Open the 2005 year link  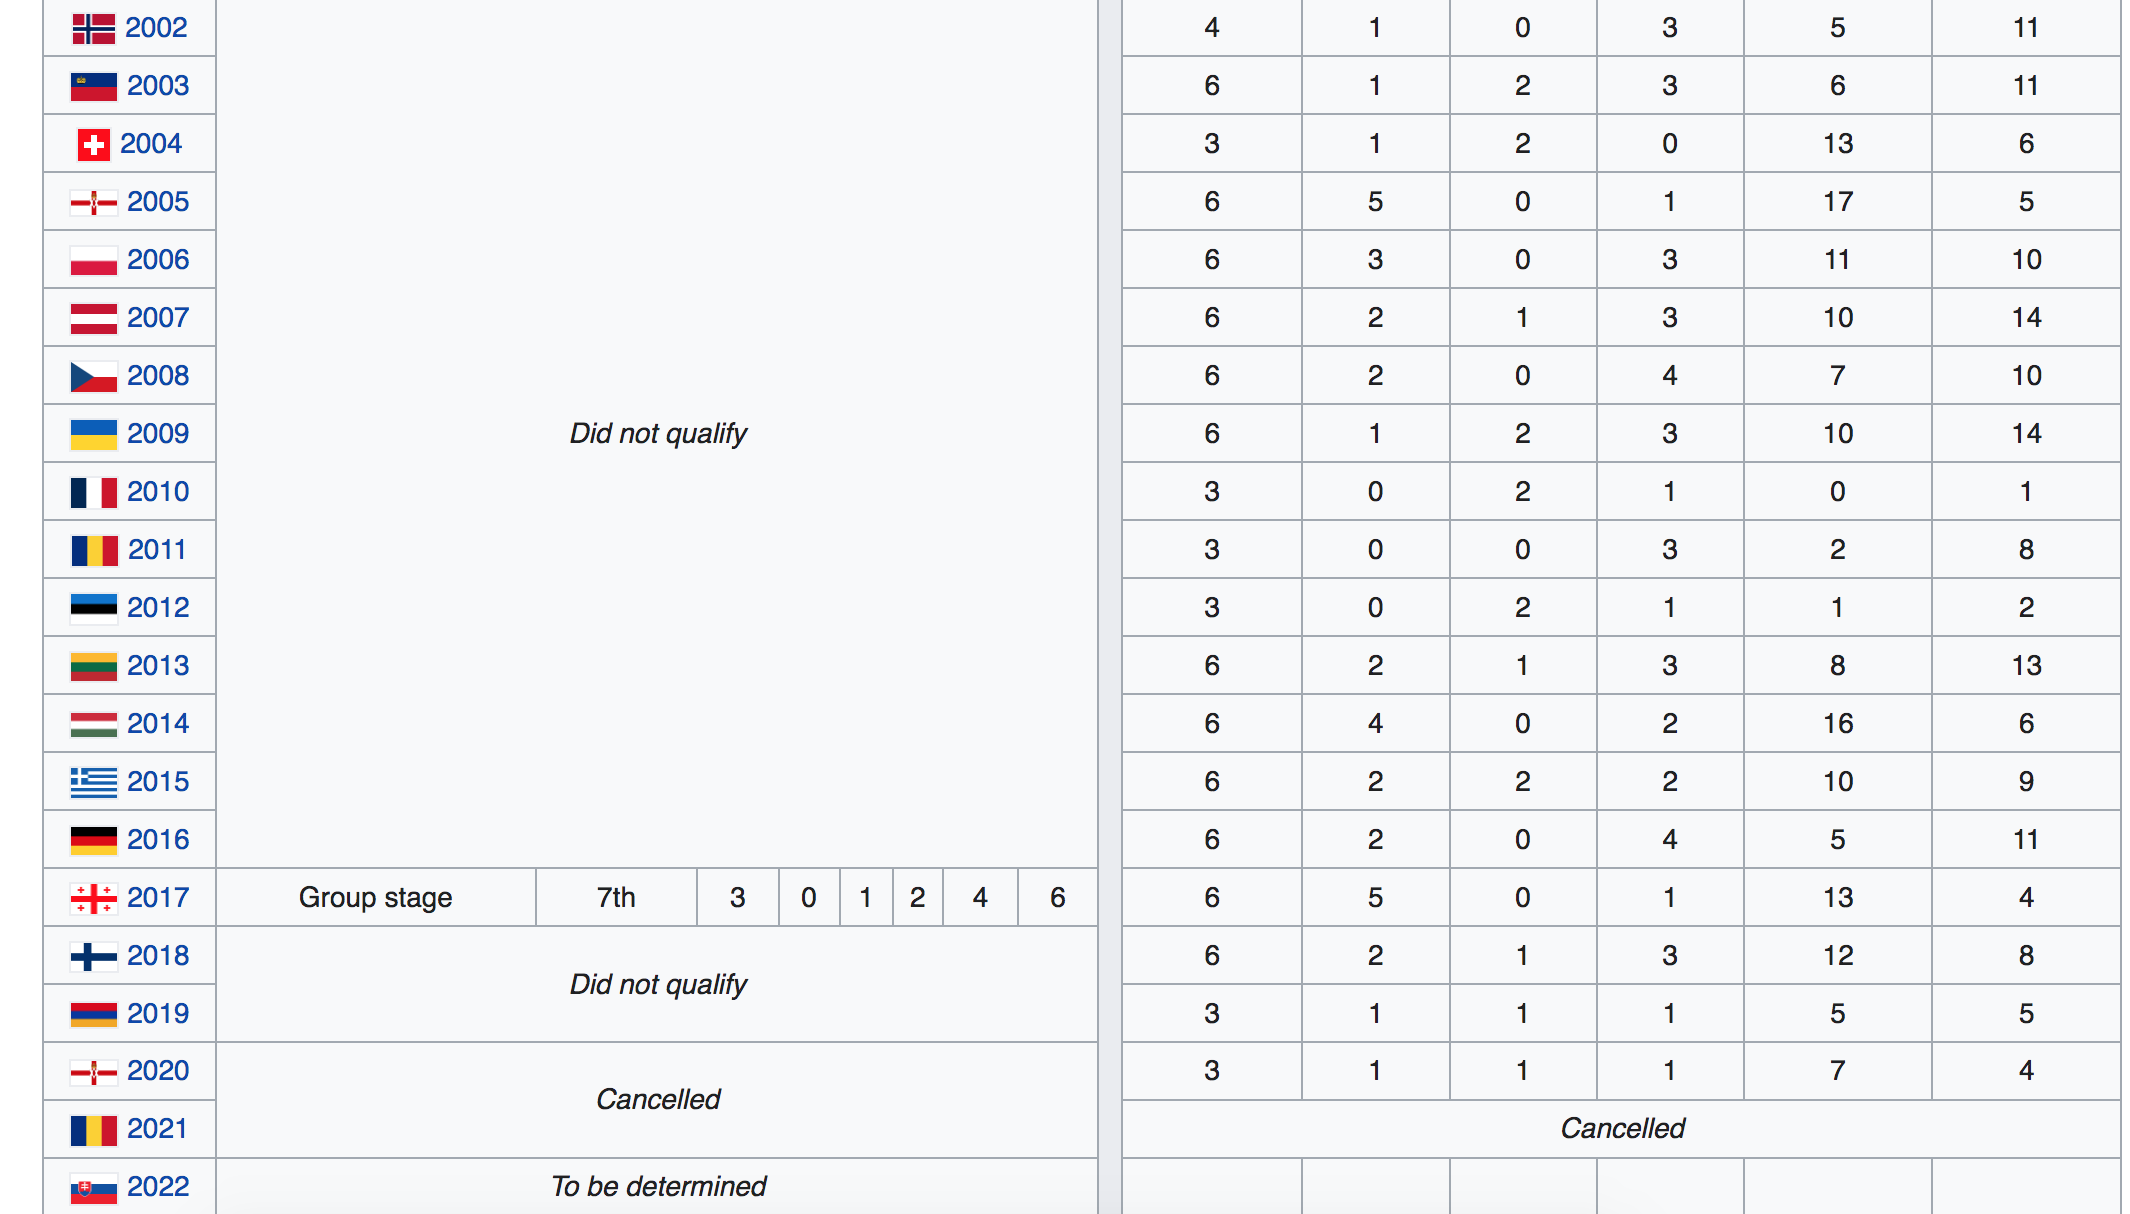[158, 202]
